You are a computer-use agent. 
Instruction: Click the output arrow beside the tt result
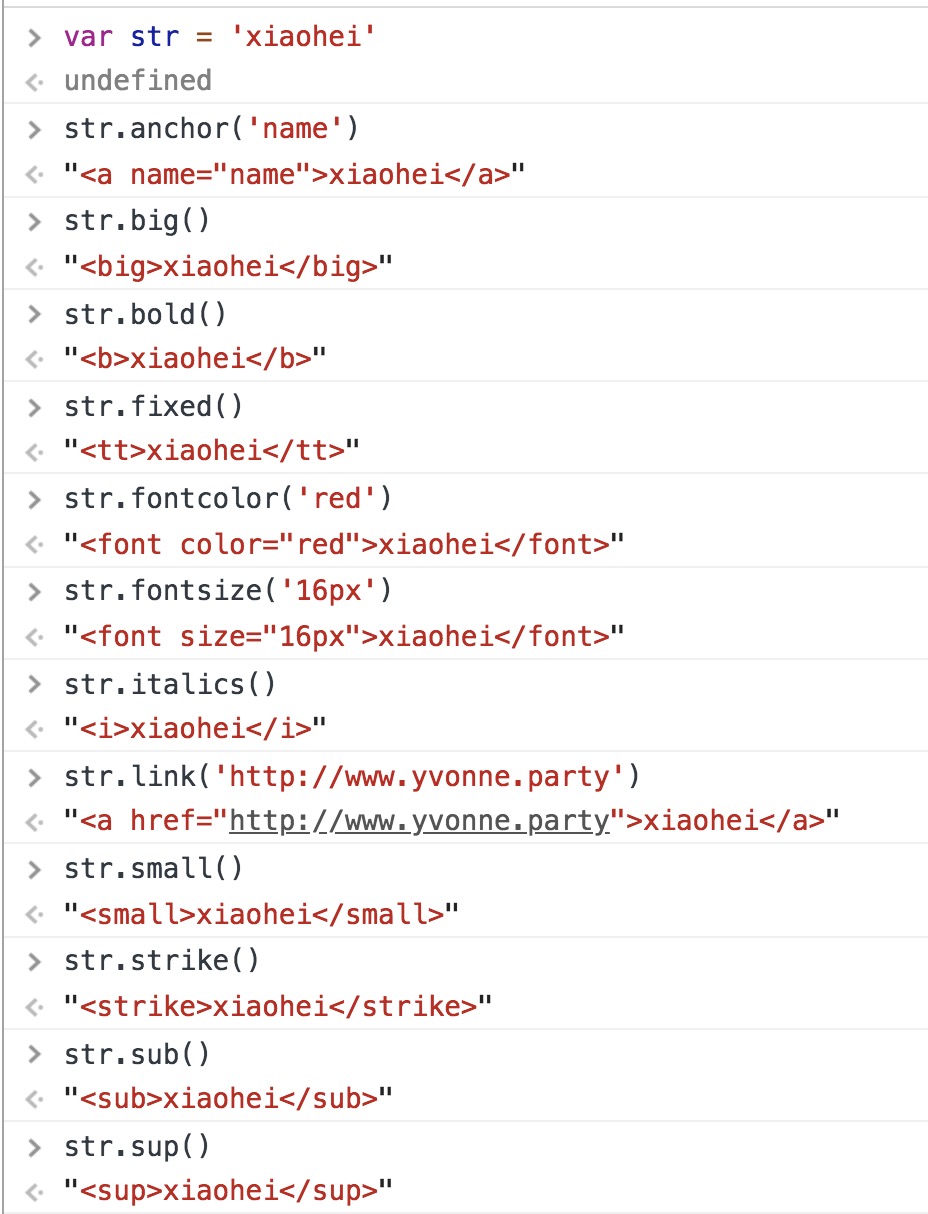[x=35, y=453]
